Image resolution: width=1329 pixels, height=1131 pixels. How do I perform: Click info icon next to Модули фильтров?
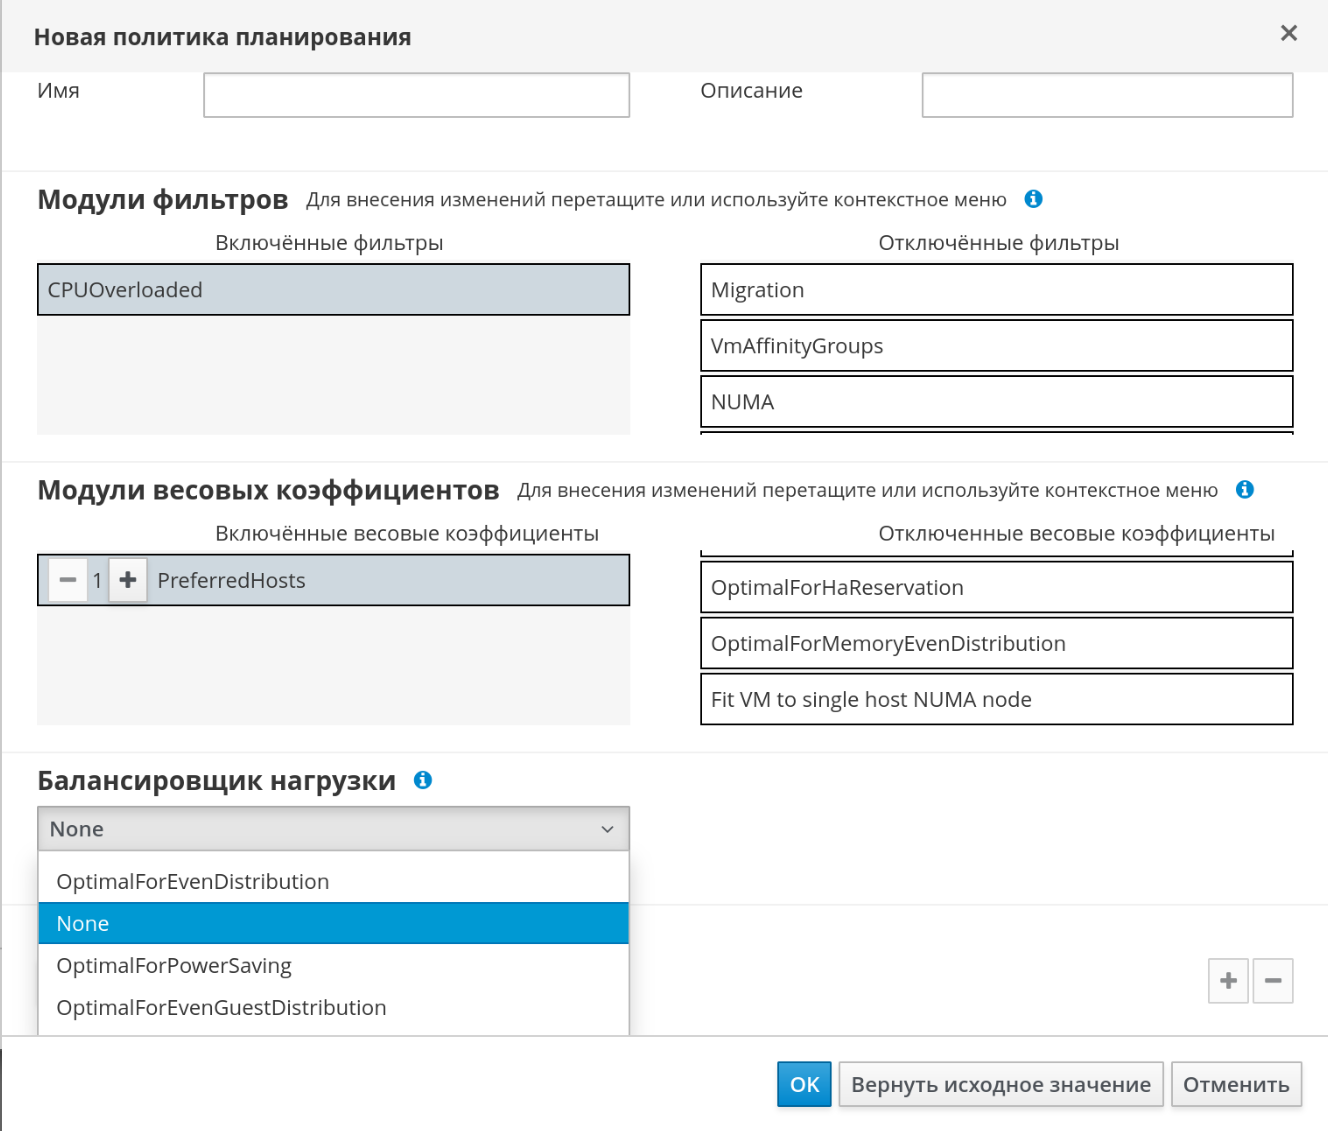pyautogui.click(x=1033, y=199)
